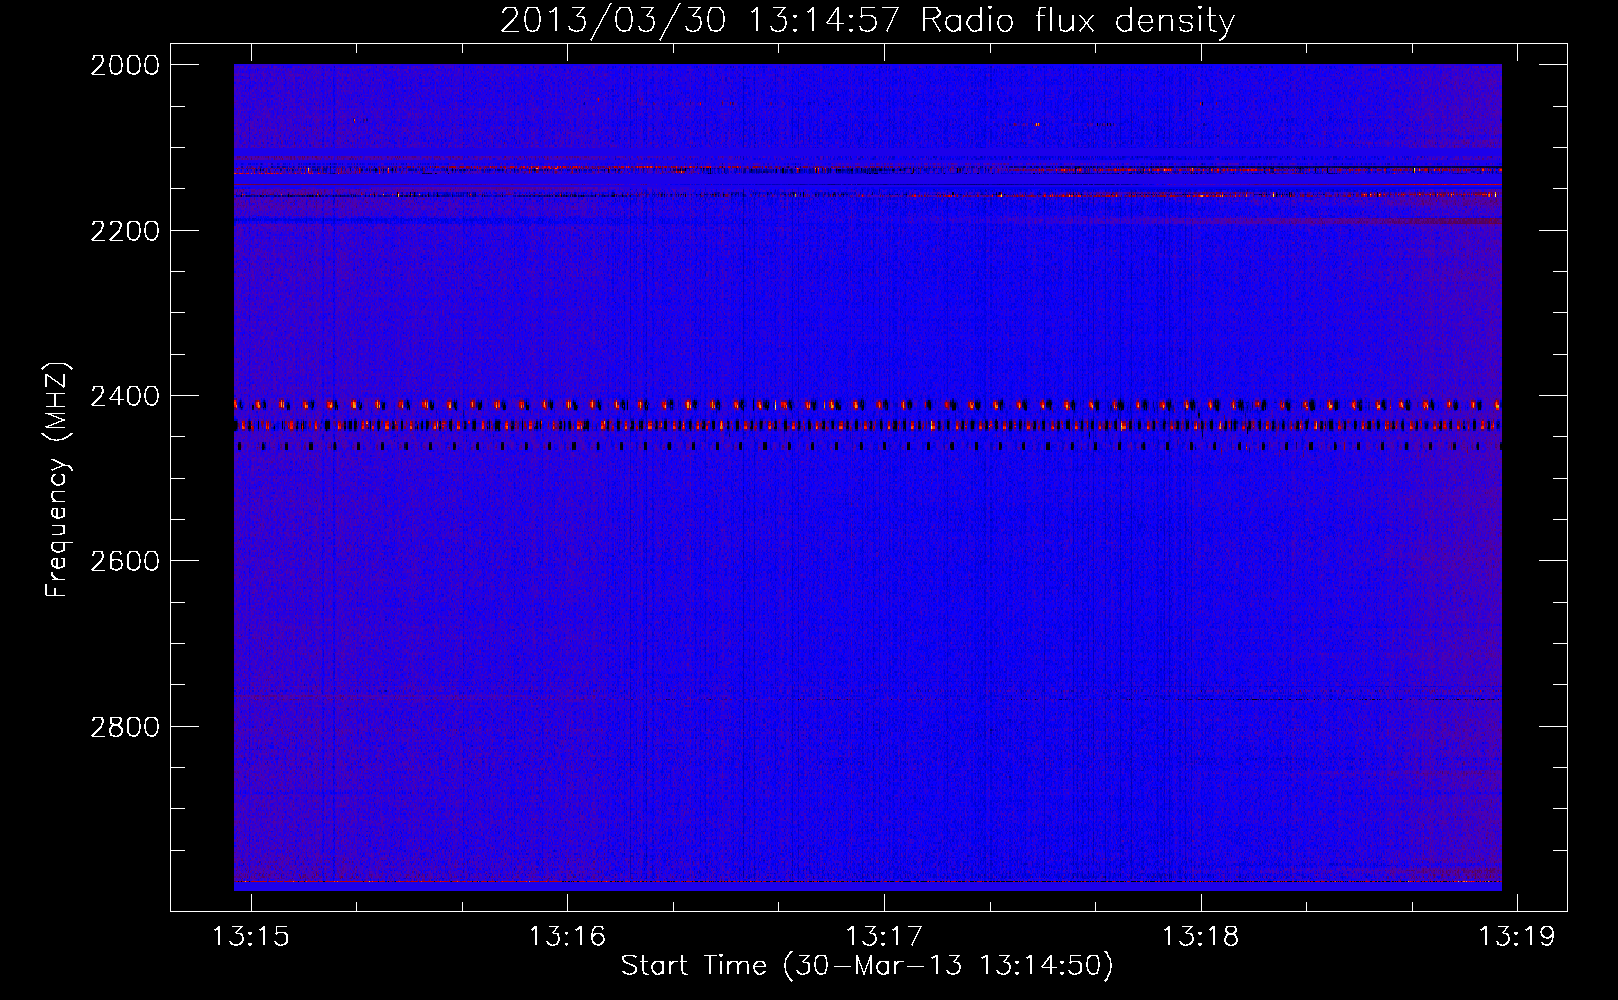
Task: Click the date '2013/03/30' in the title
Action: coord(612,20)
